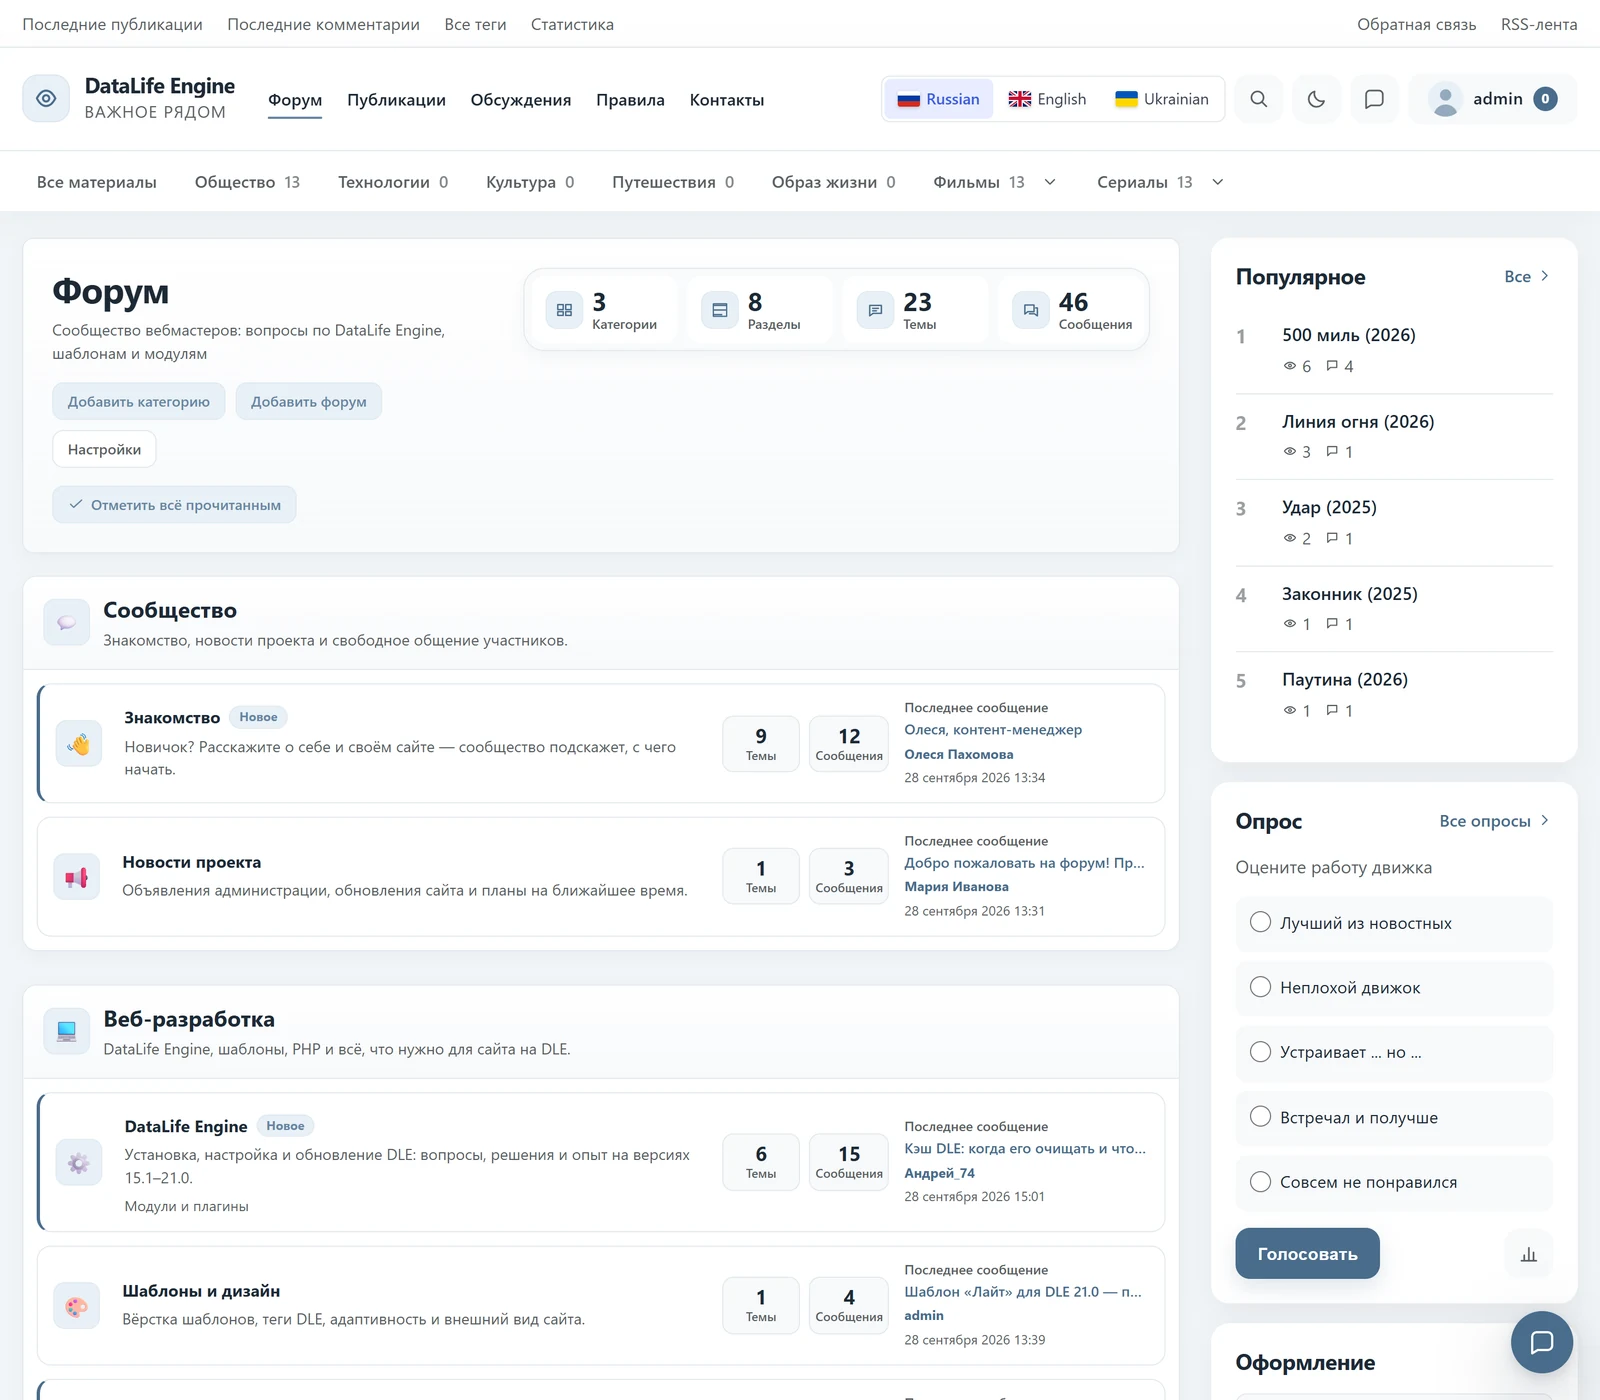Select poll option Устраивает ... но ...
Screen dimensions: 1600x1400
click(1394, 1052)
